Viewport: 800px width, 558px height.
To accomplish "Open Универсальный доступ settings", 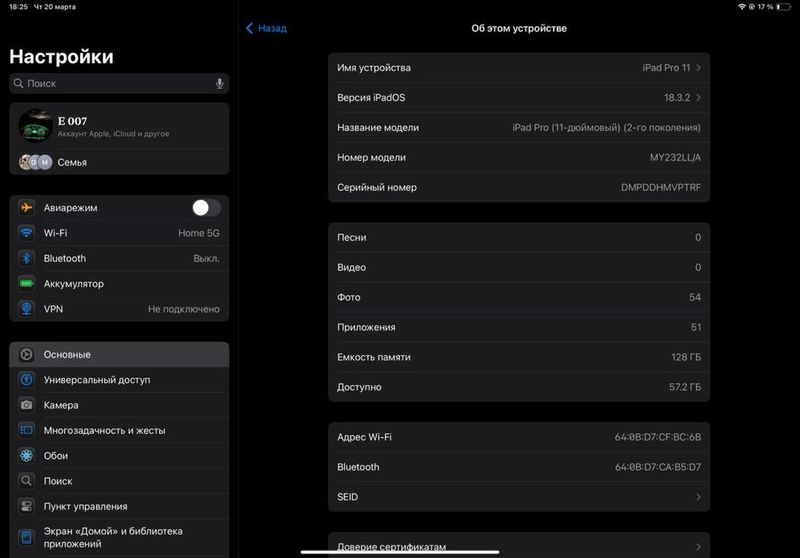I will pos(119,379).
